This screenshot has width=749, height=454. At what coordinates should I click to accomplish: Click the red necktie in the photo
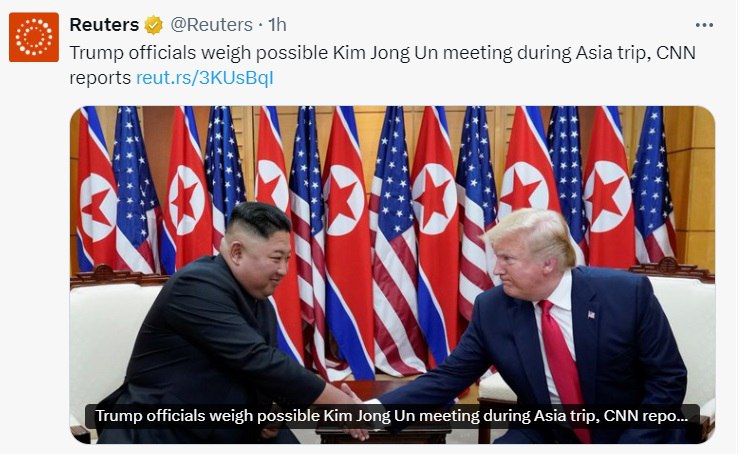click(x=563, y=361)
